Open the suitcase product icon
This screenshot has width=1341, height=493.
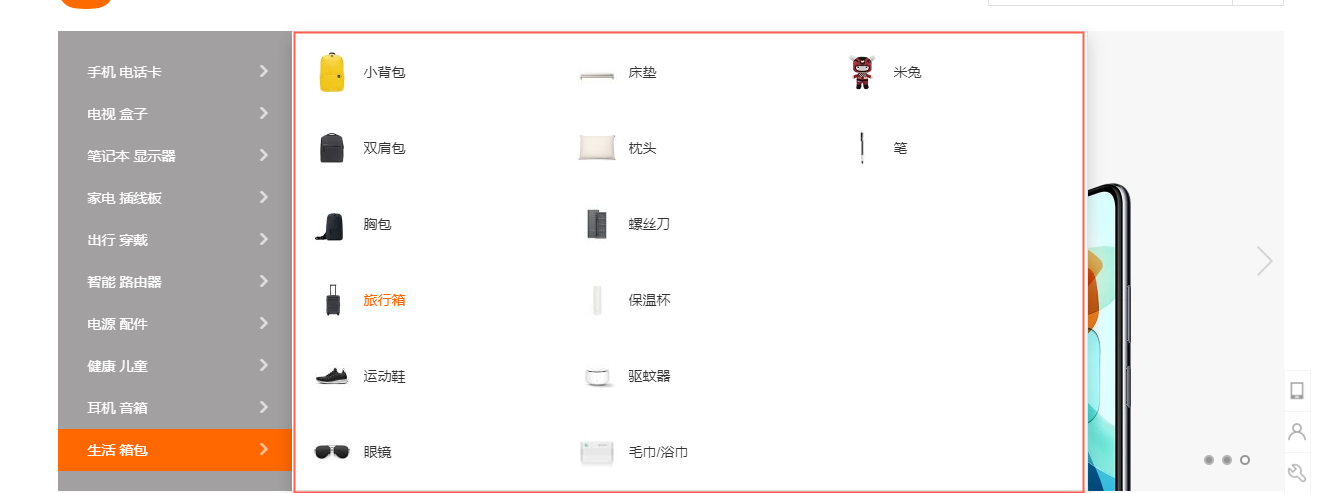(332, 300)
